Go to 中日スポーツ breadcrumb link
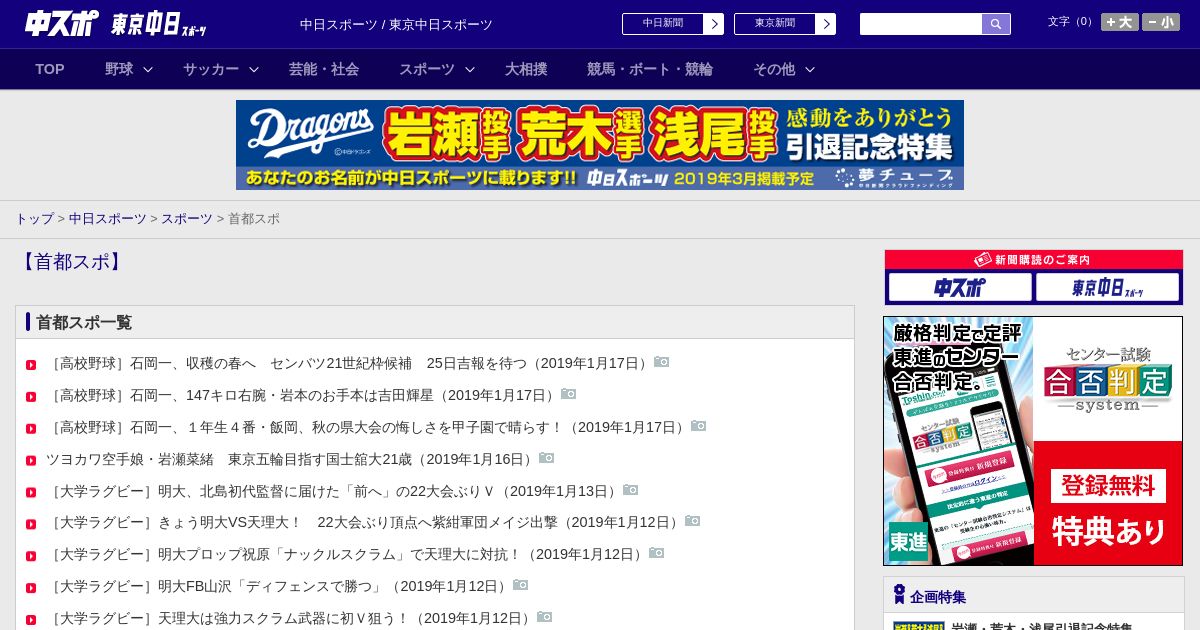Image resolution: width=1200 pixels, height=630 pixels. click(x=108, y=218)
